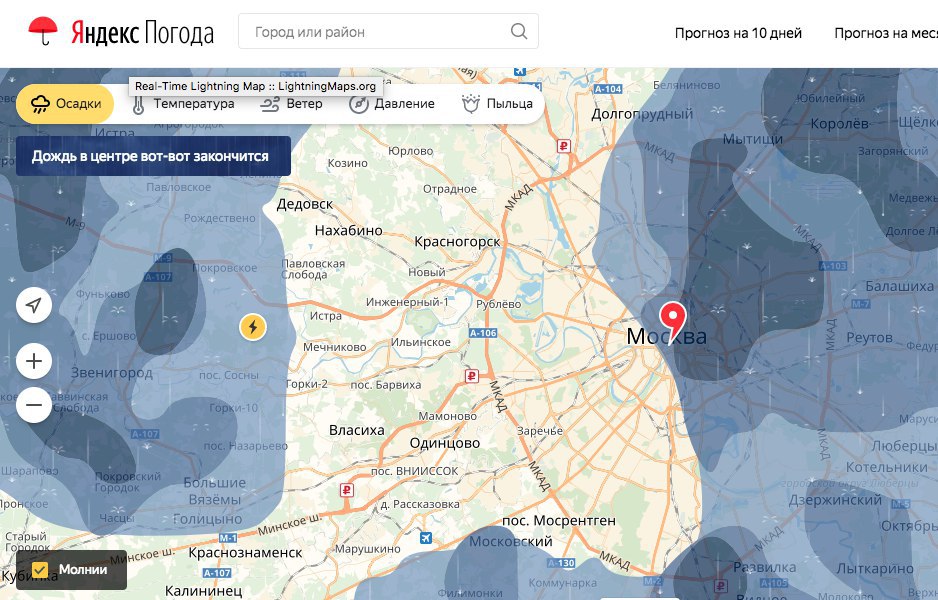The height and width of the screenshot is (600, 938).
Task: Open 'Прогноз на 10 дней'
Action: click(x=738, y=33)
